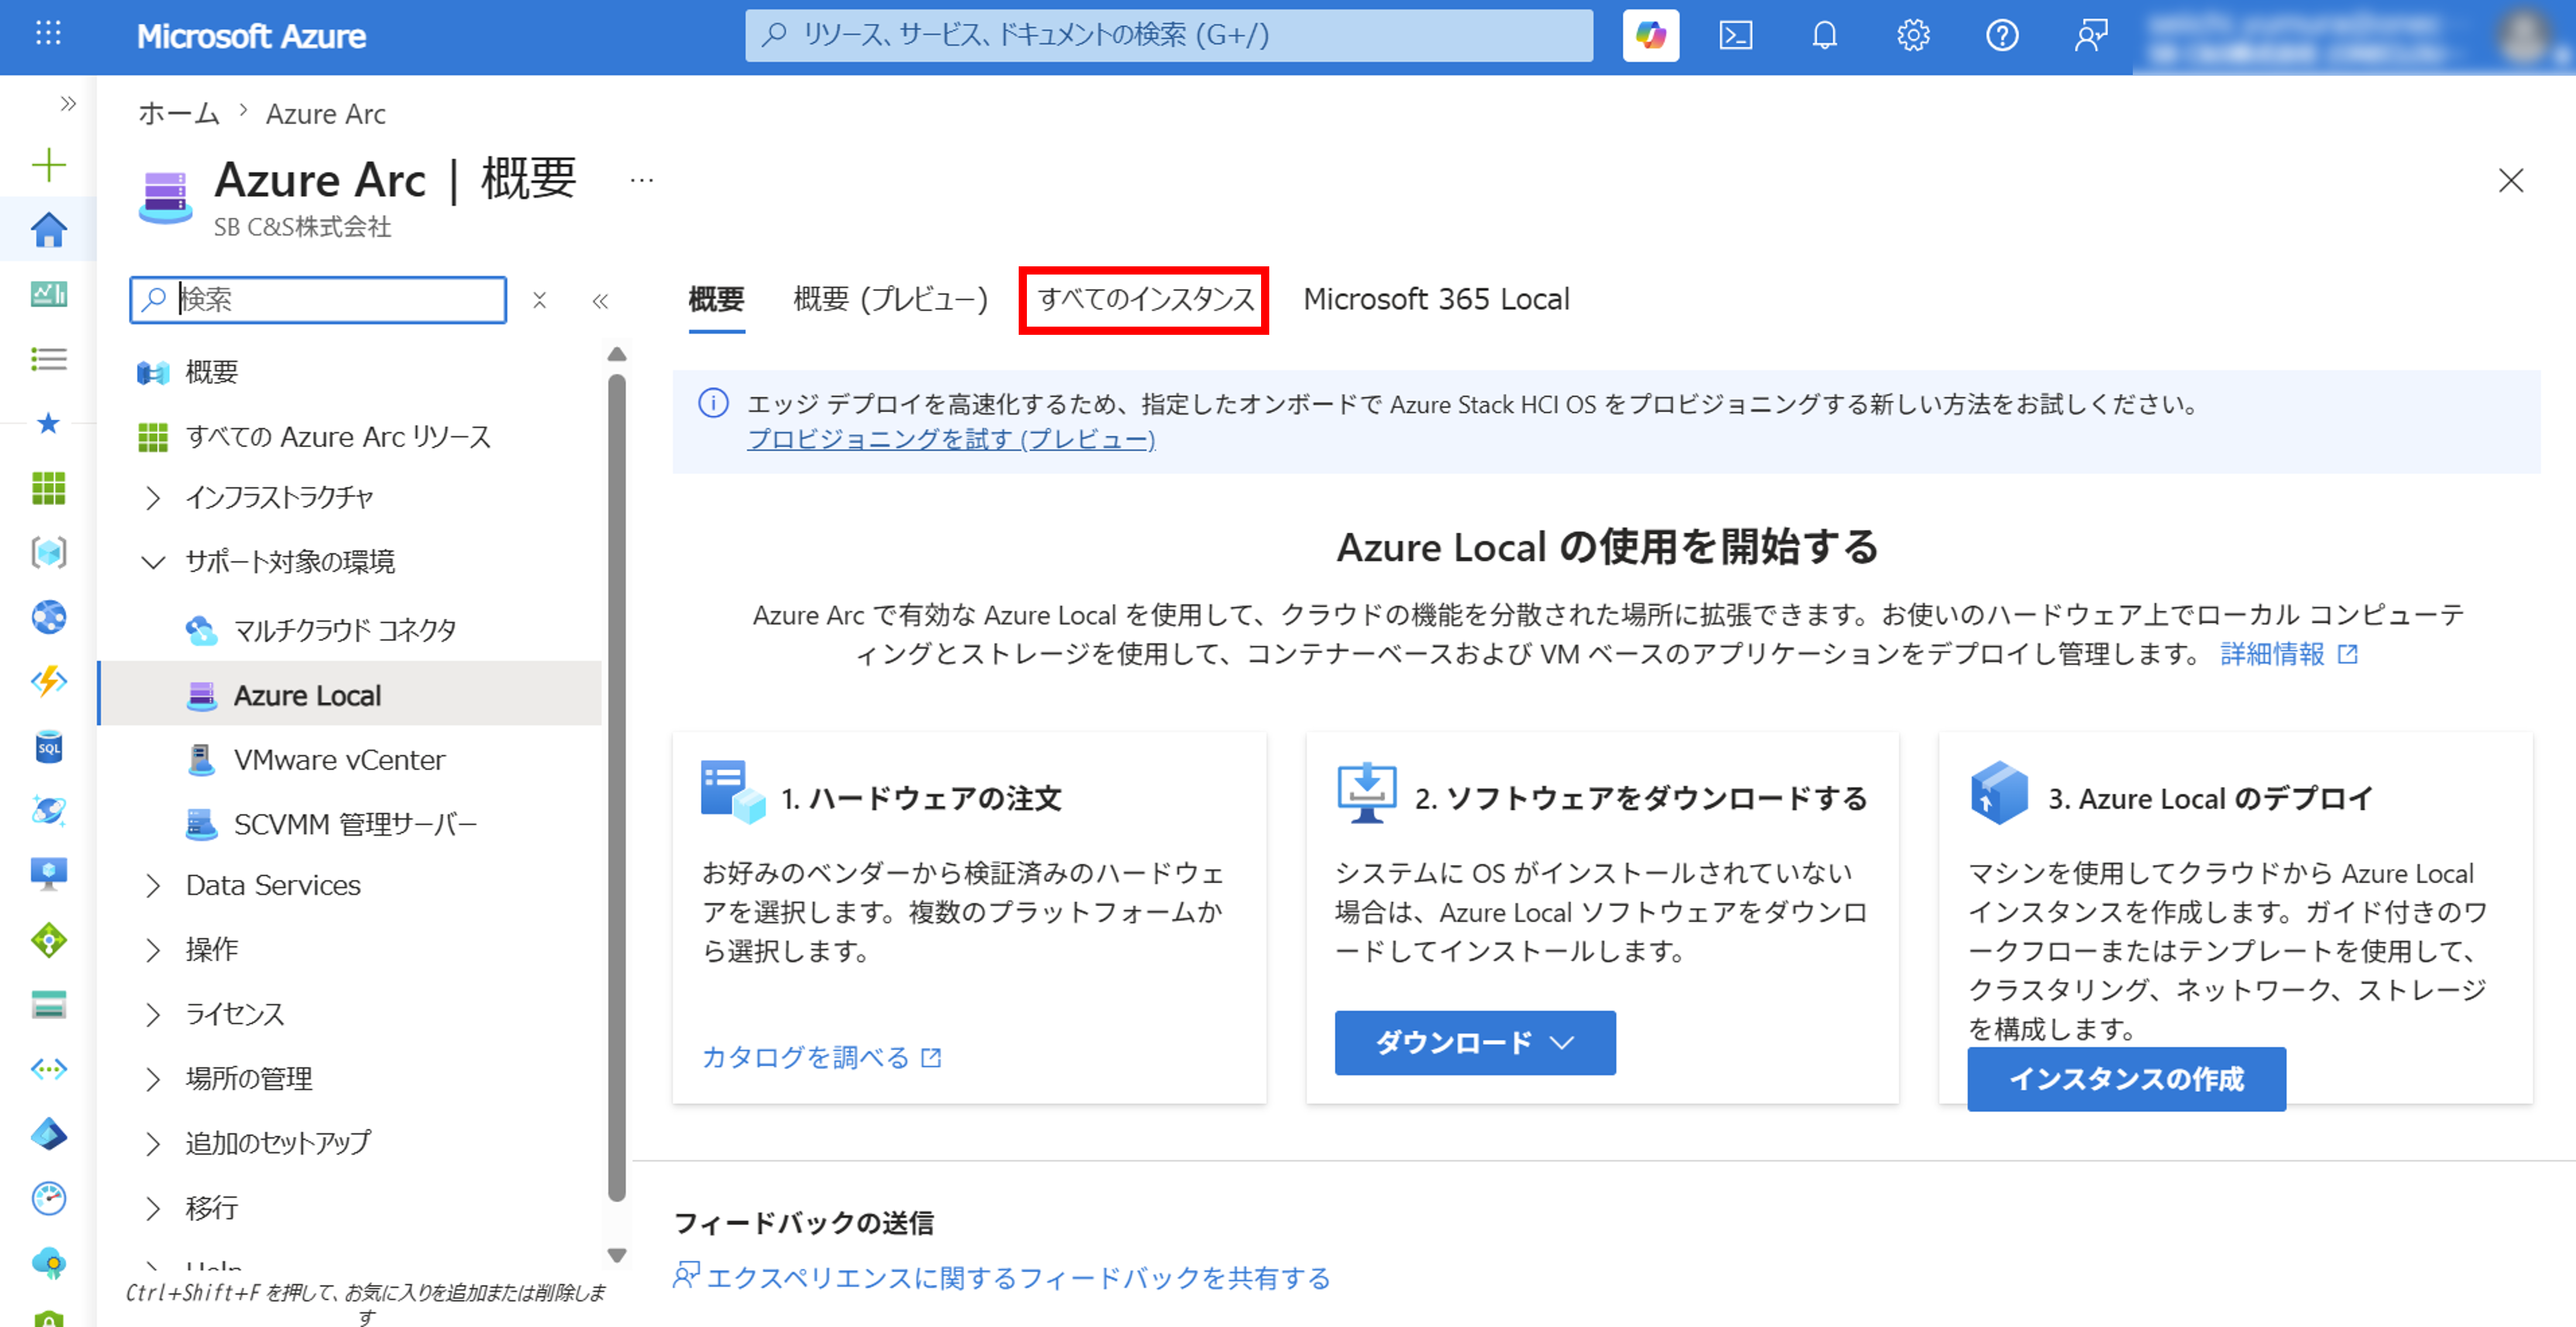
Task: Open Function App lightning icon in sidebar
Action: pos(48,682)
